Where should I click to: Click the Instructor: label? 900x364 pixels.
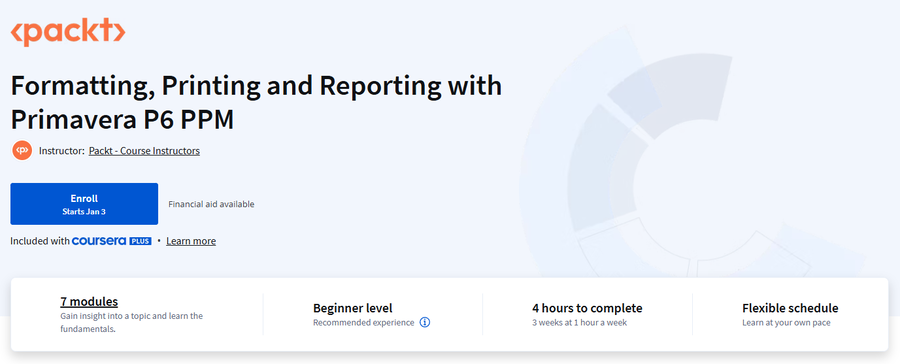(x=61, y=151)
